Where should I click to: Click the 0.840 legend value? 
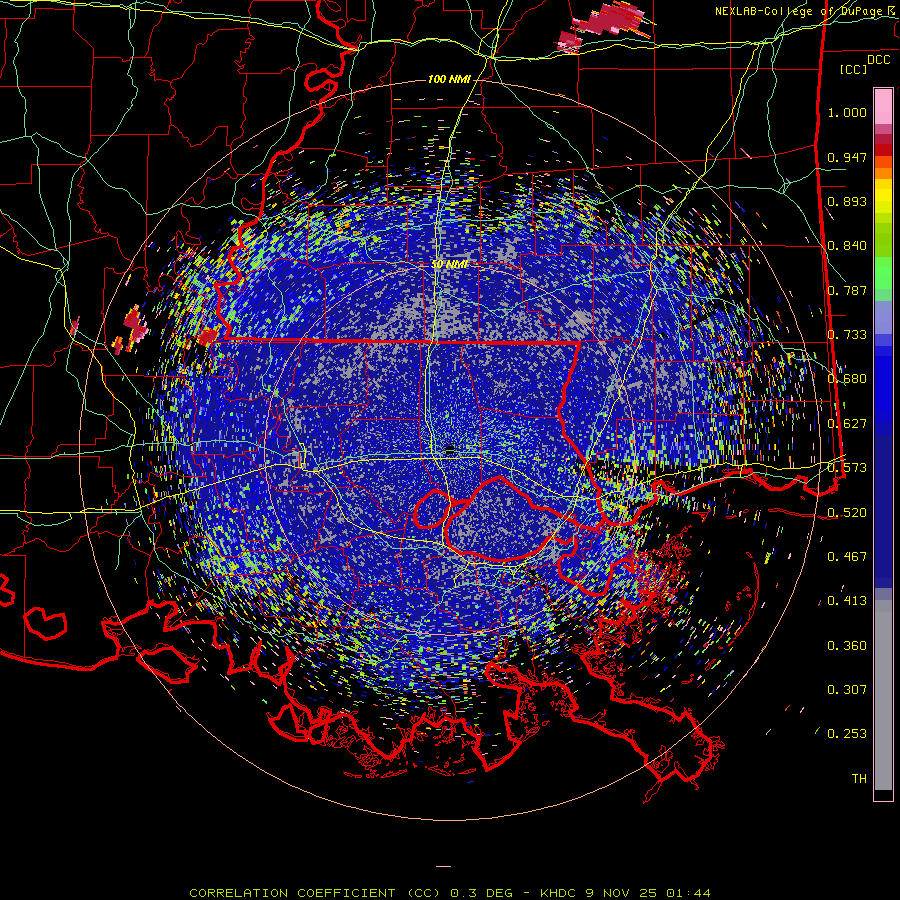pyautogui.click(x=847, y=246)
